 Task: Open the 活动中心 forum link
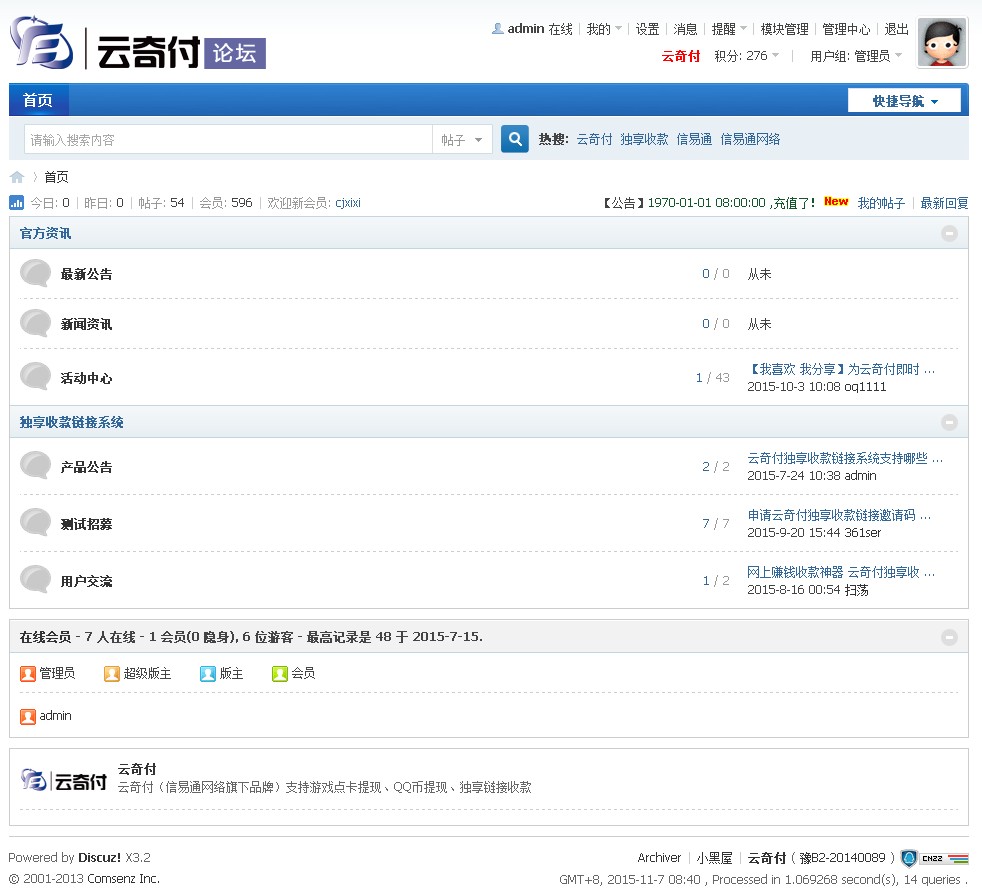coord(86,378)
